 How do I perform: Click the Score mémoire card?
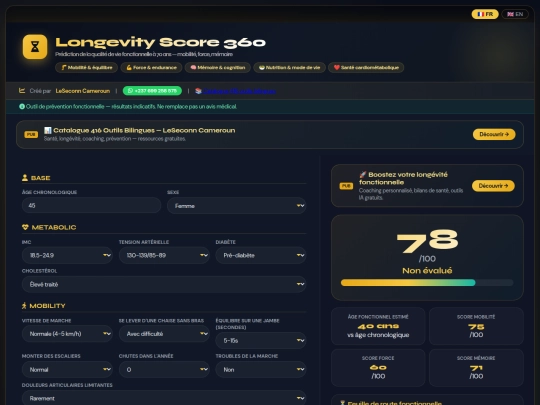pos(476,367)
